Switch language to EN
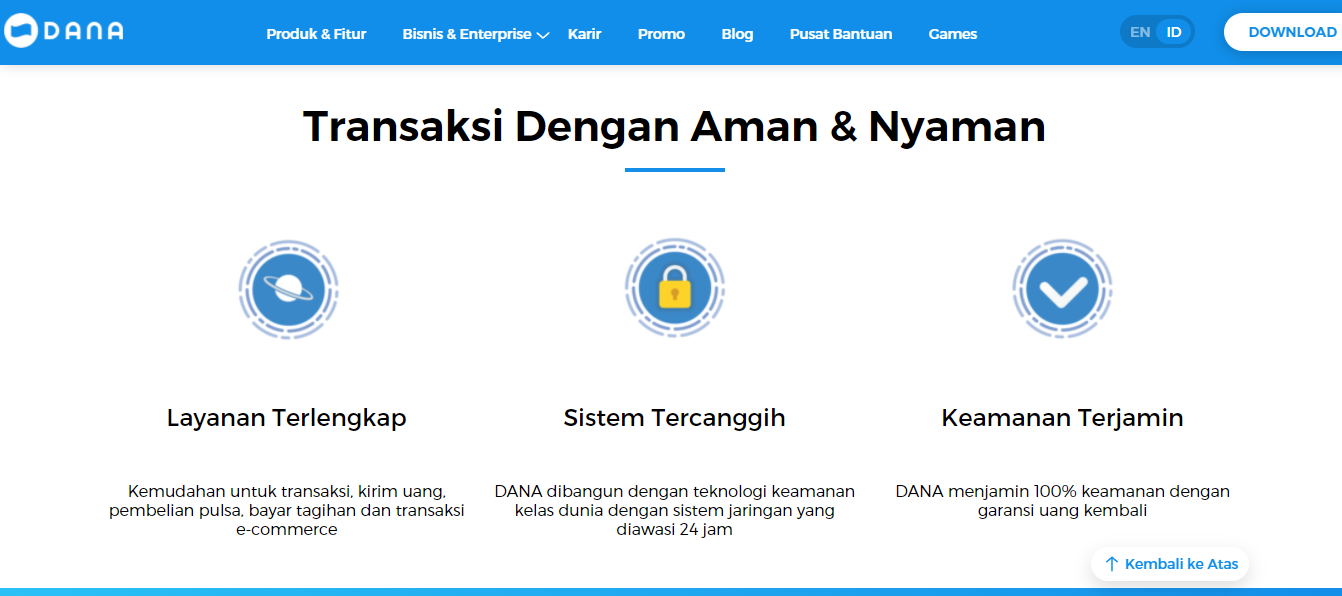 tap(1140, 32)
